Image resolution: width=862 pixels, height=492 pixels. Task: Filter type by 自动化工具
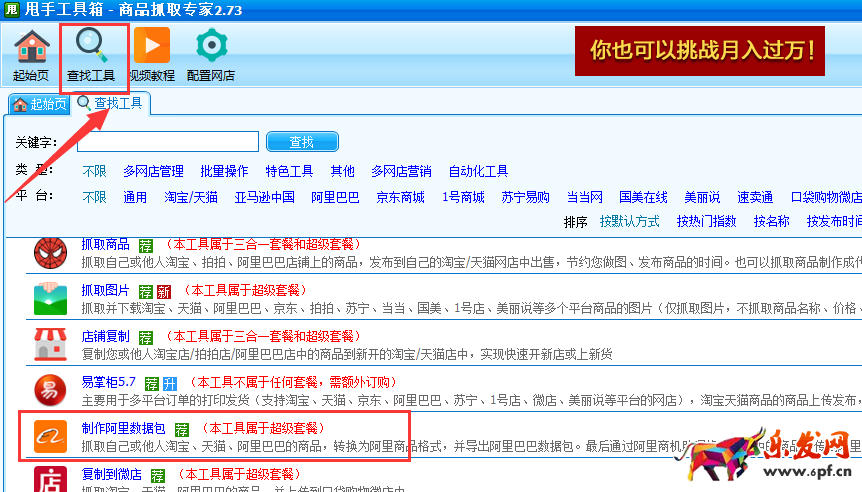pos(478,172)
